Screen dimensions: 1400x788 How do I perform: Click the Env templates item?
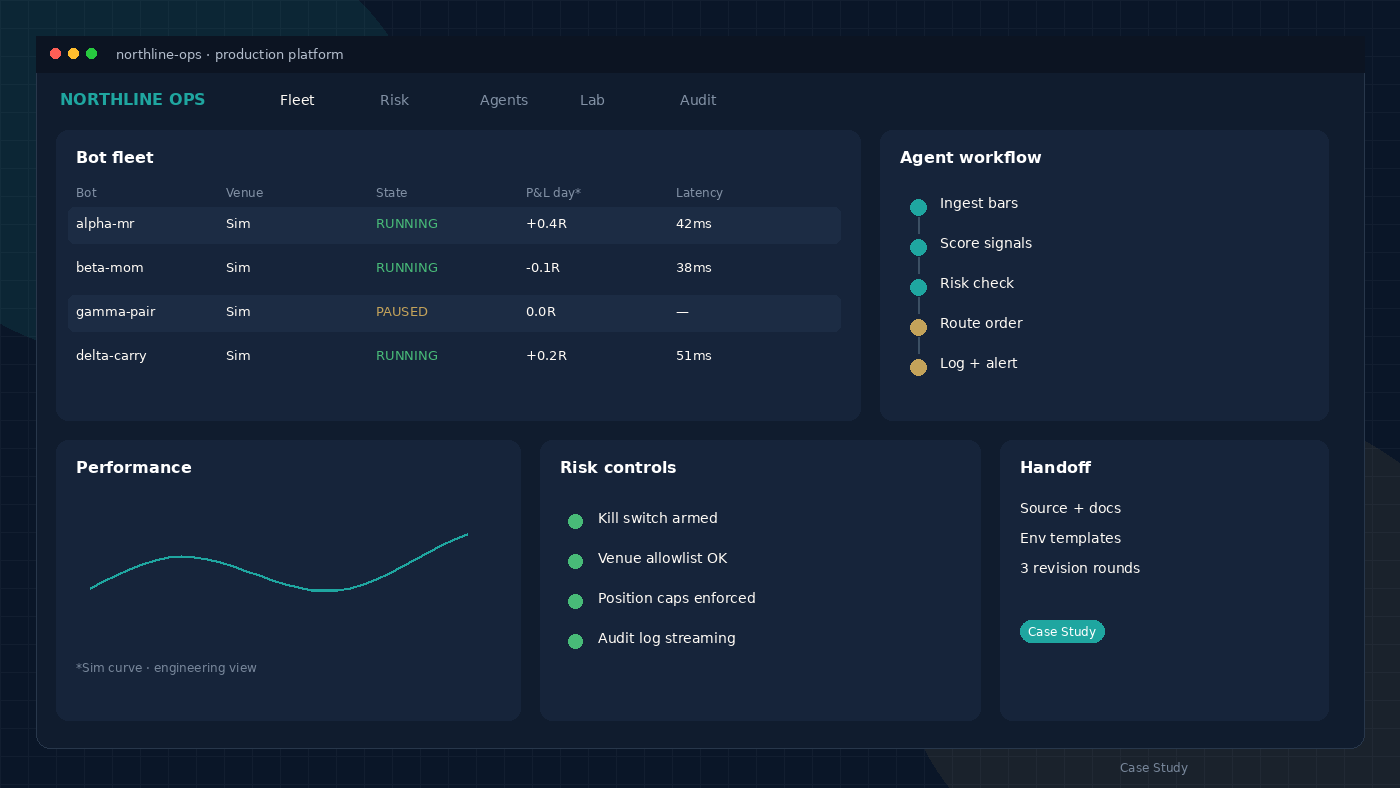[1070, 538]
